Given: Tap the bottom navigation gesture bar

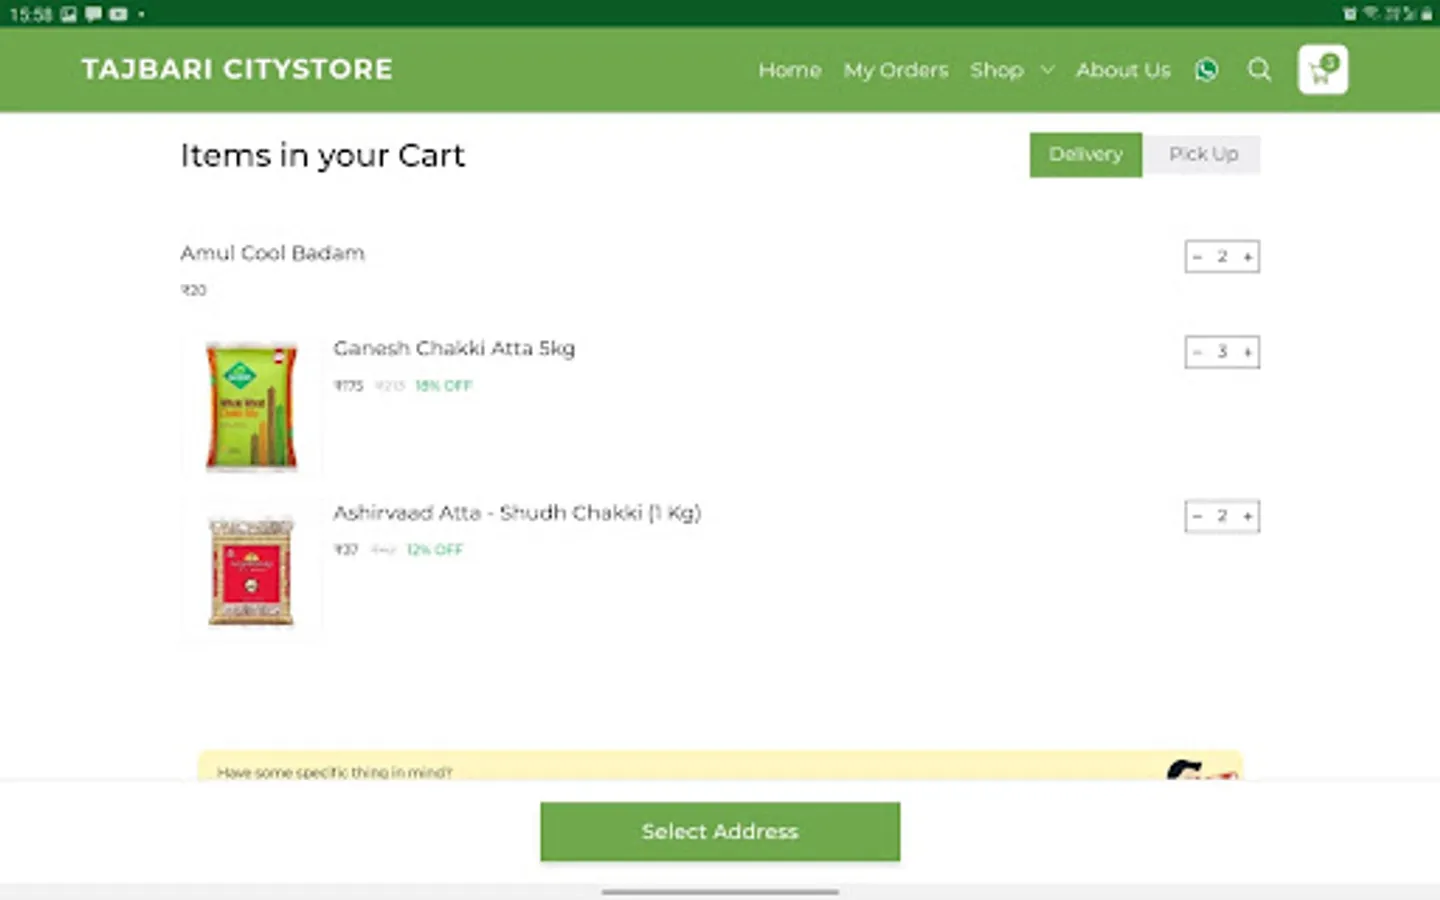Looking at the screenshot, I should (x=720, y=891).
